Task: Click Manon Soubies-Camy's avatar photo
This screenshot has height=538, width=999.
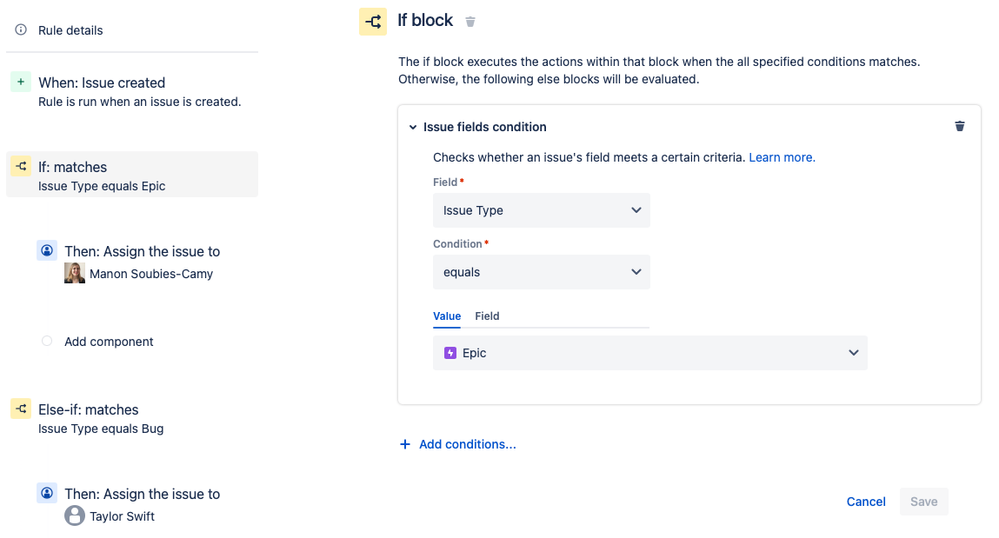Action: click(x=74, y=273)
